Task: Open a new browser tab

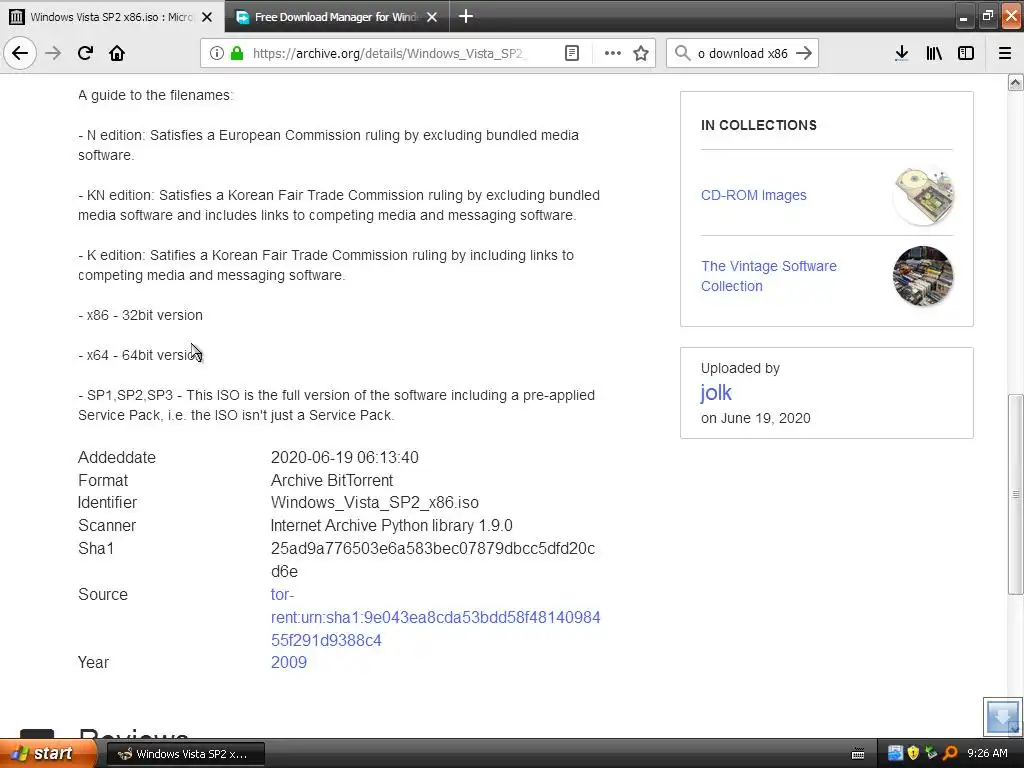Action: pos(466,16)
